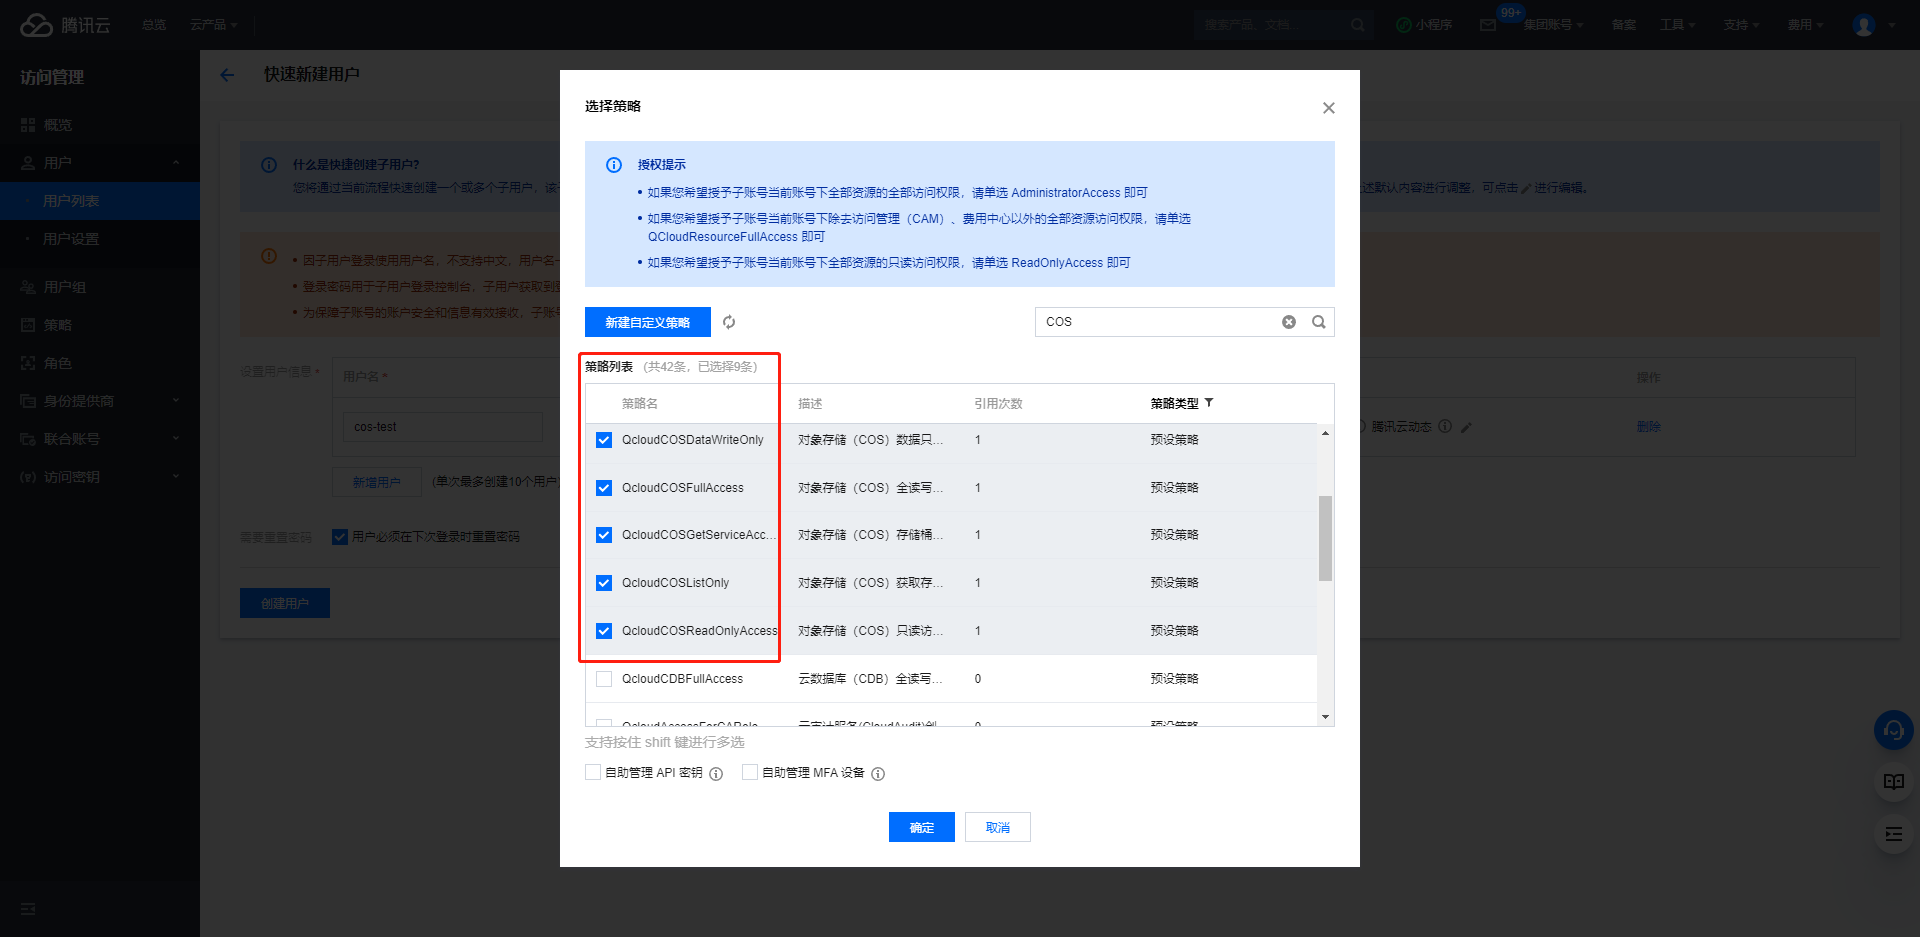Click the pencil edit icon beside 腾讯云动态
Screen dimensions: 1920x937
pyautogui.click(x=1466, y=427)
